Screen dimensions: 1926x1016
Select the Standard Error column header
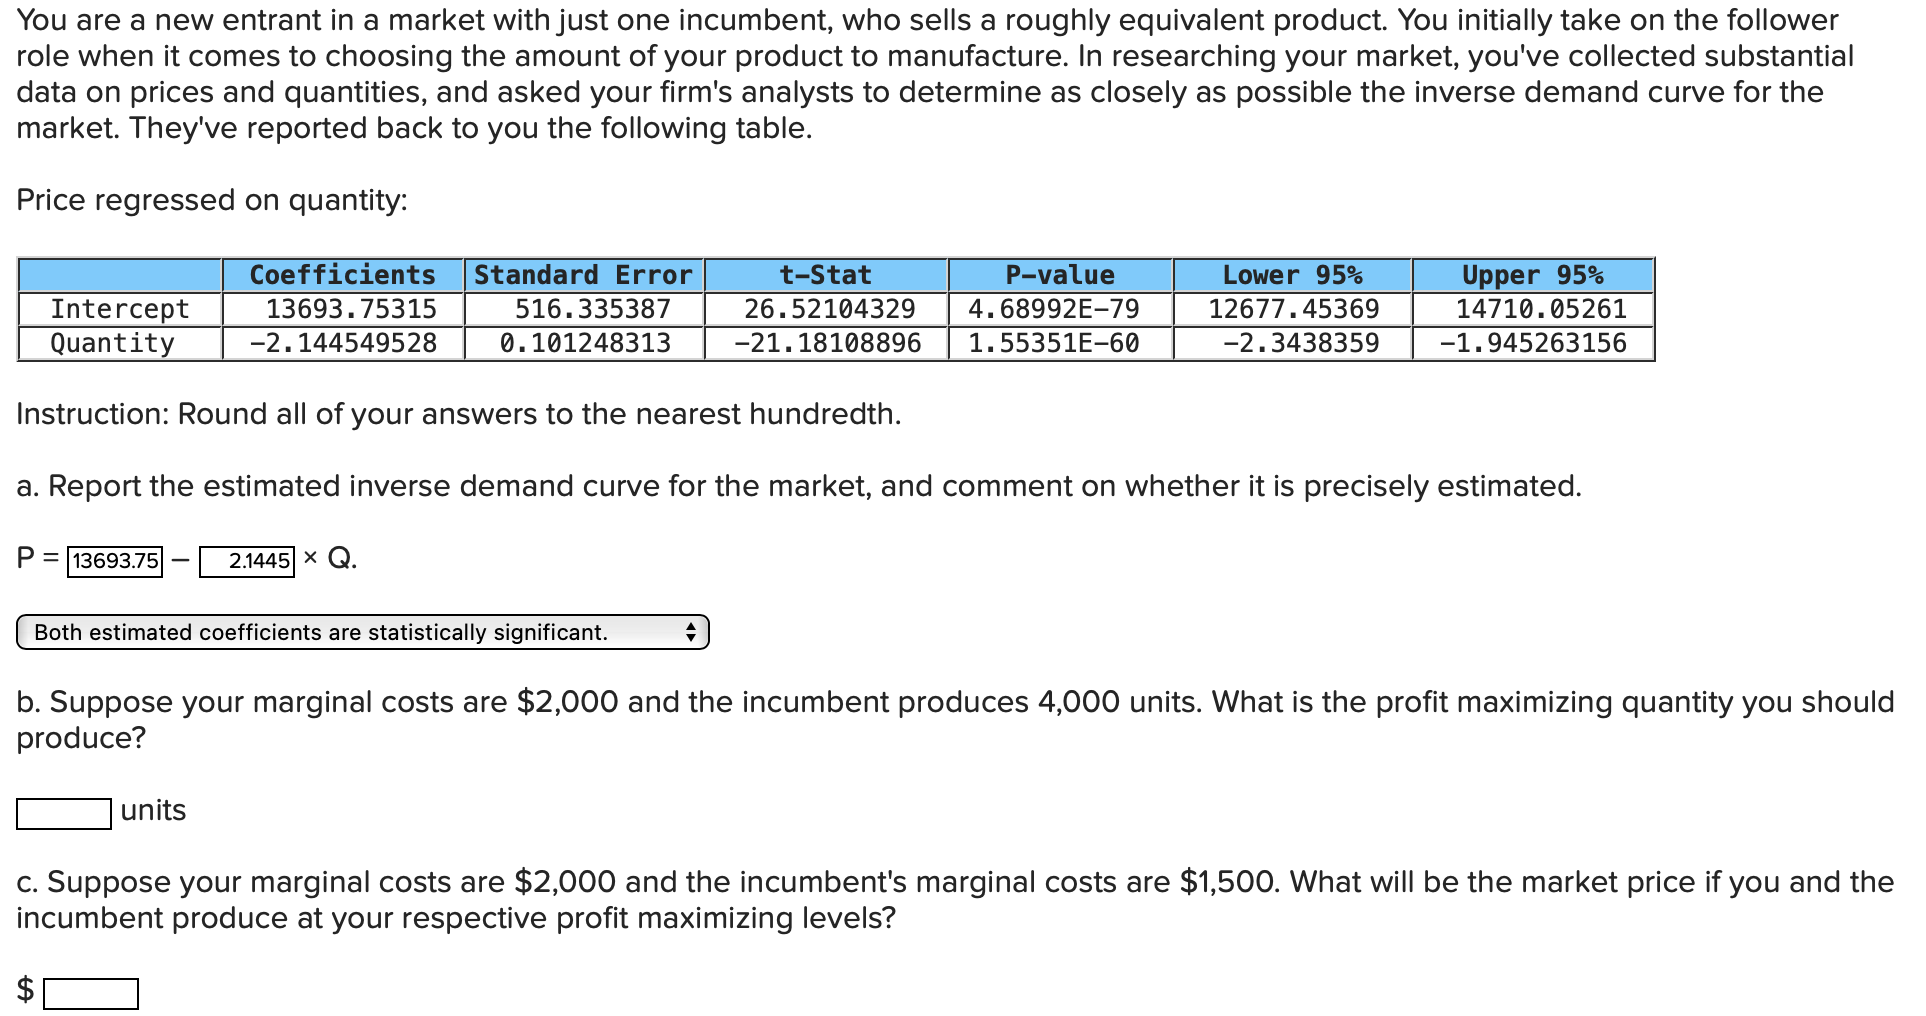pos(583,274)
